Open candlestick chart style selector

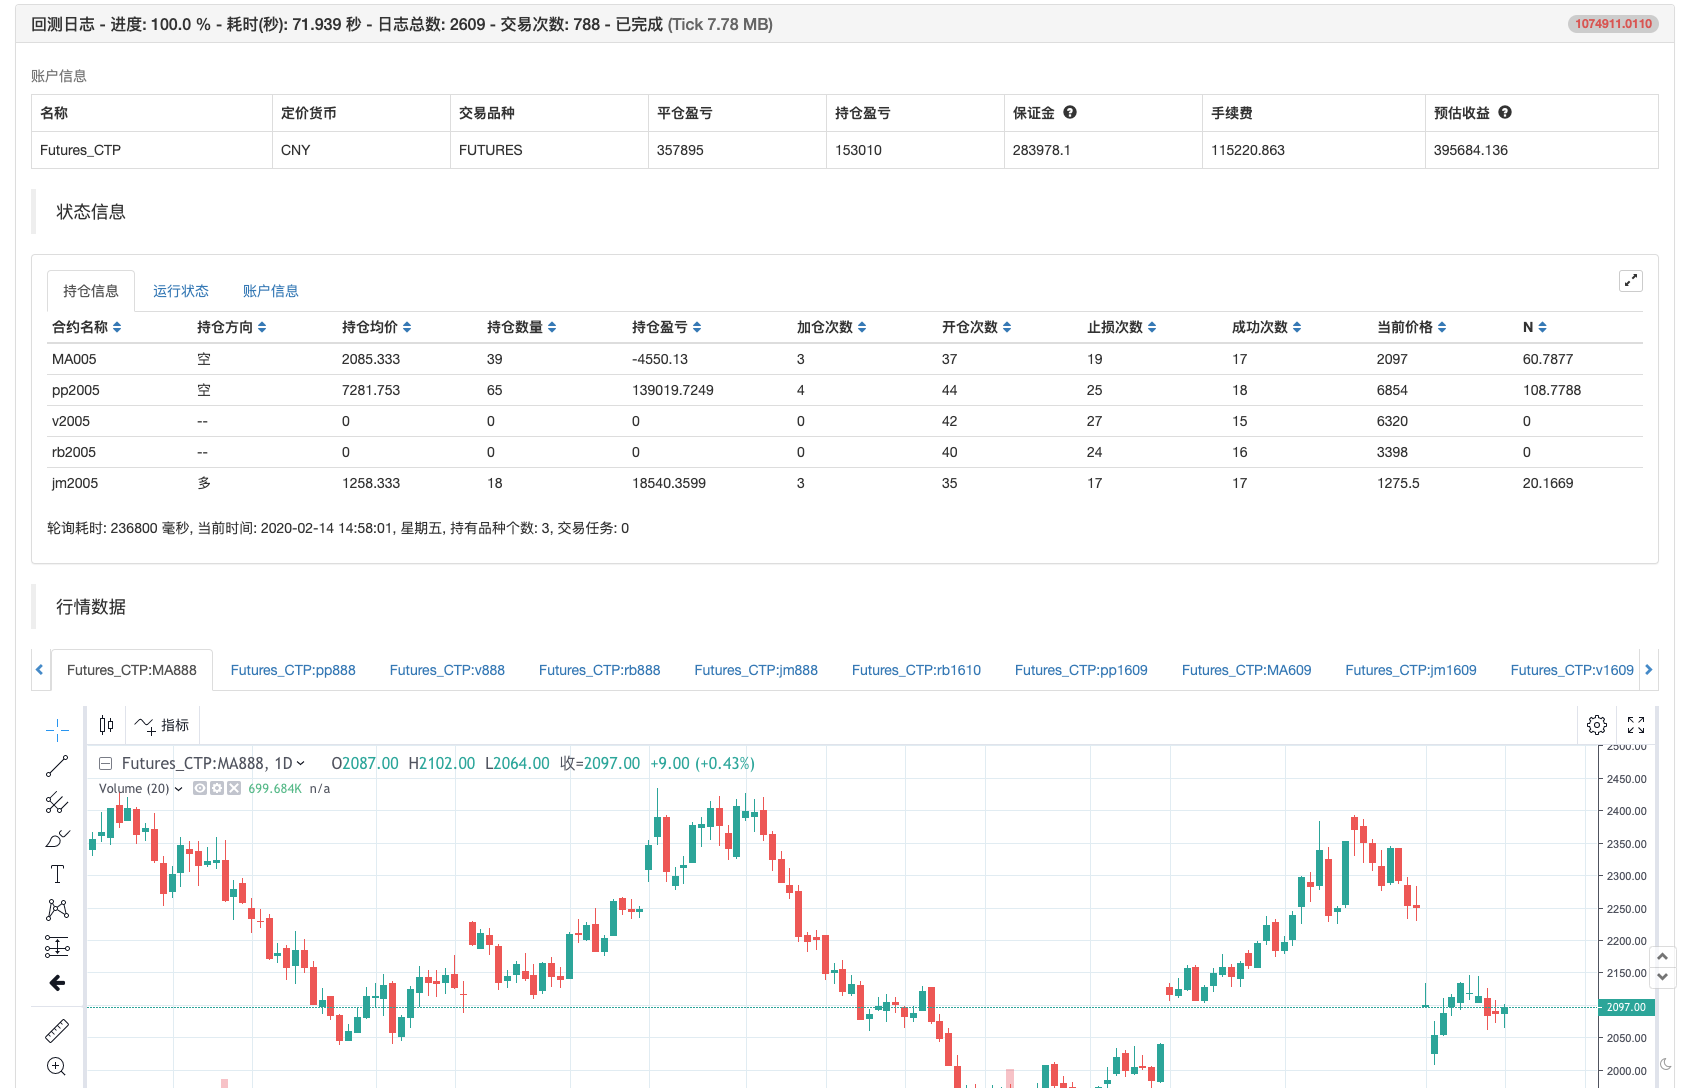pyautogui.click(x=106, y=725)
